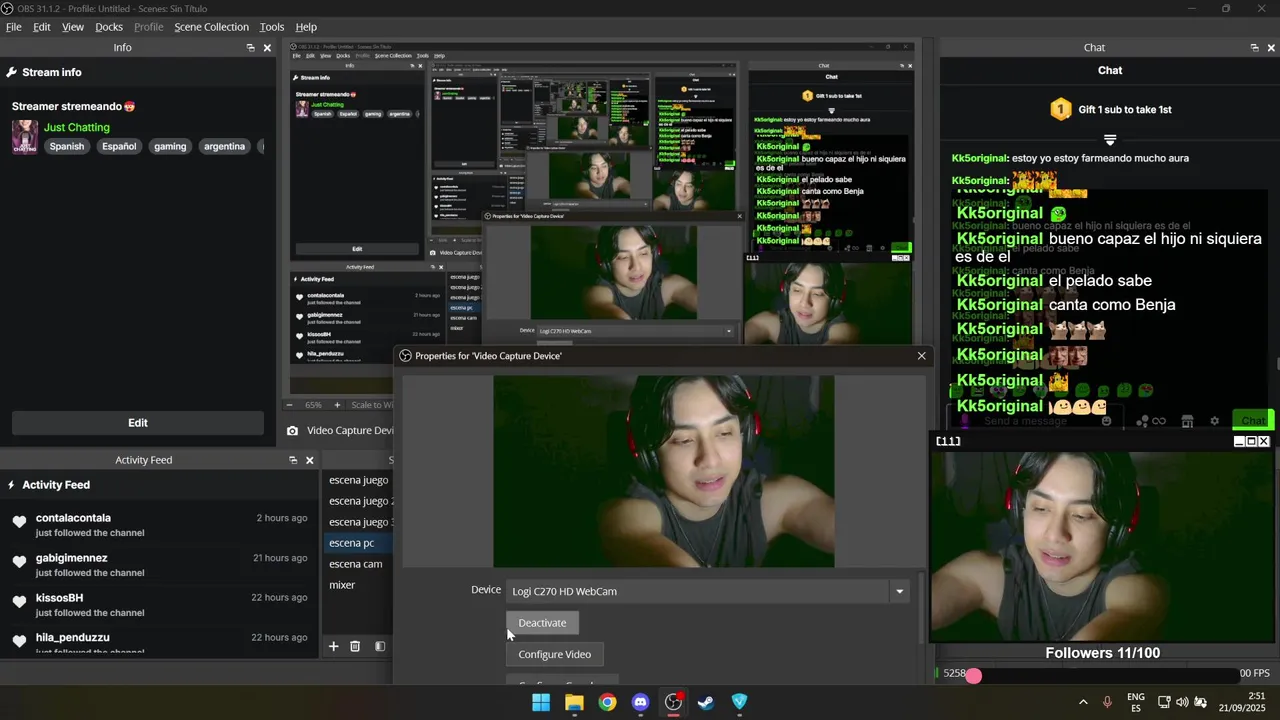The image size is (1280, 720).
Task: Click the heart icon beside kissosBH
Action: [19, 601]
